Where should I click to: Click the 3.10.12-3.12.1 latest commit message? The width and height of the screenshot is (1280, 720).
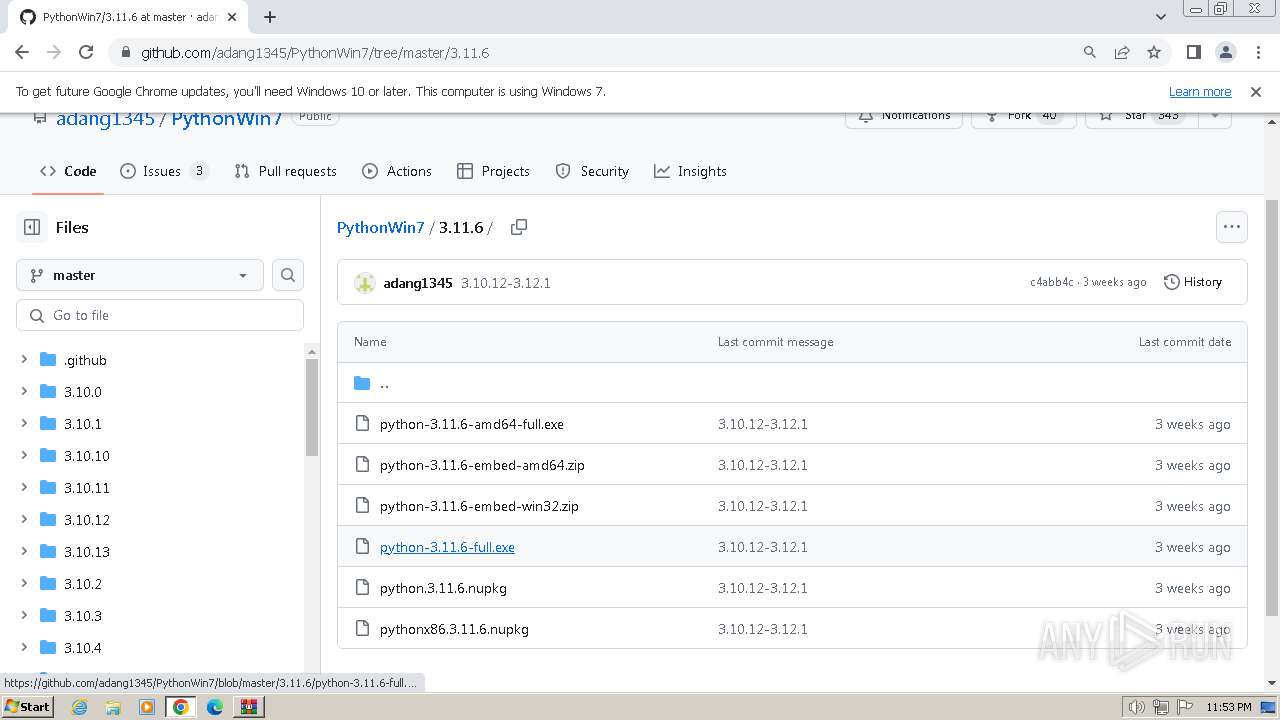tap(506, 283)
